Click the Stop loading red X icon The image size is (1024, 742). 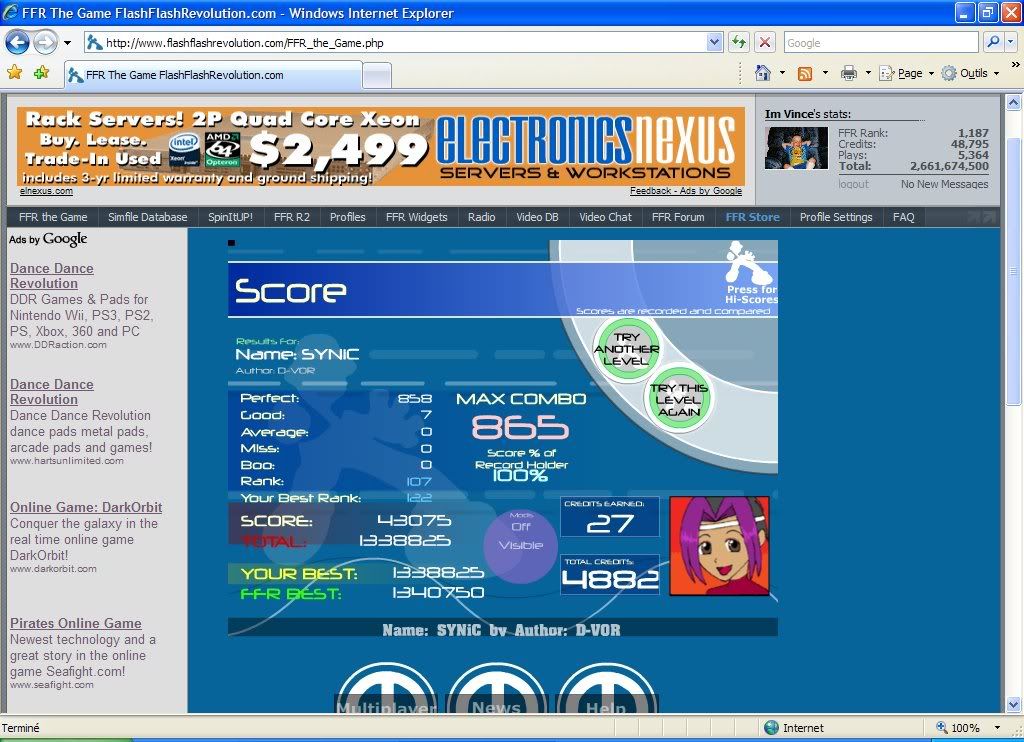pyautogui.click(x=765, y=42)
